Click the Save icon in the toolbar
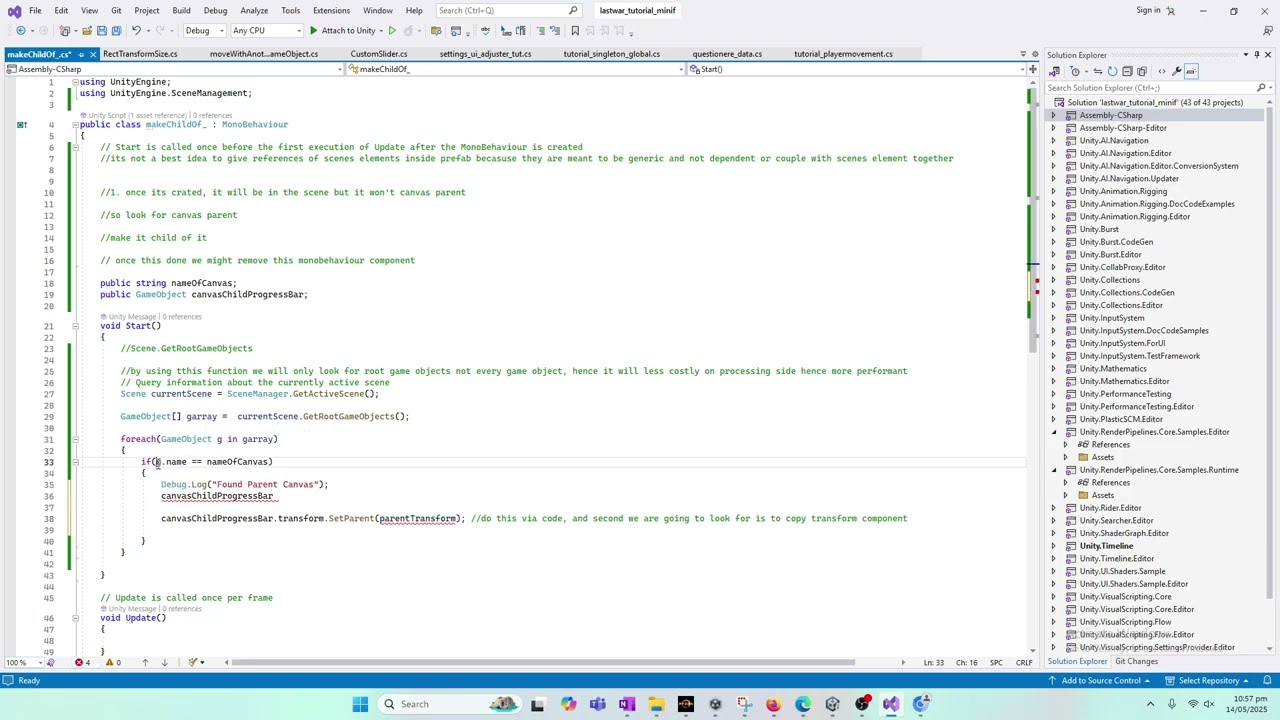The width and height of the screenshot is (1280, 720). (x=101, y=31)
